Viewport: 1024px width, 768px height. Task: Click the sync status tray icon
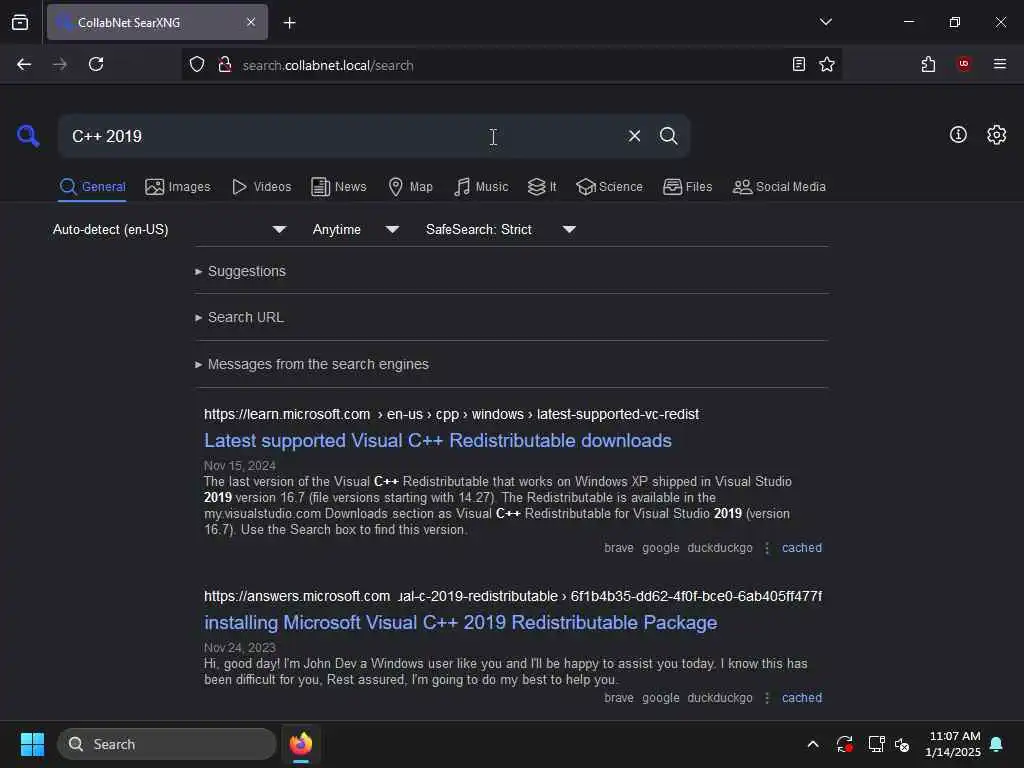coord(844,744)
